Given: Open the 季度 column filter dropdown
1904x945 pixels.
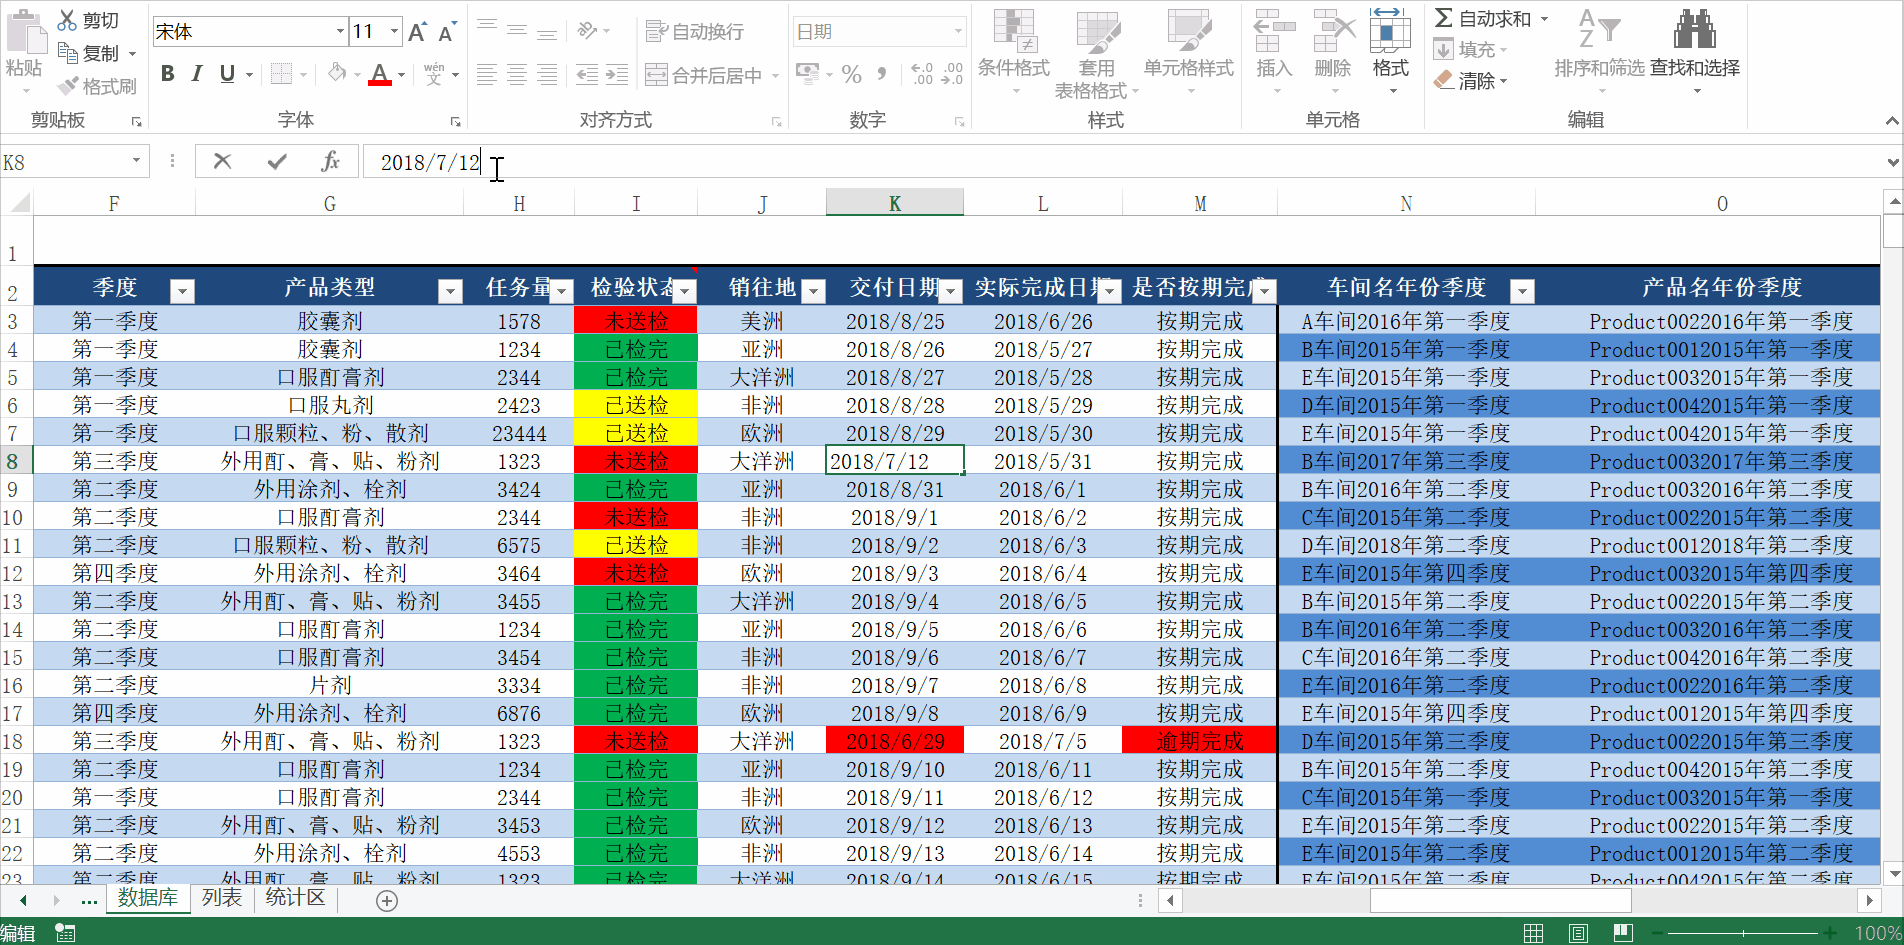Looking at the screenshot, I should (x=181, y=291).
